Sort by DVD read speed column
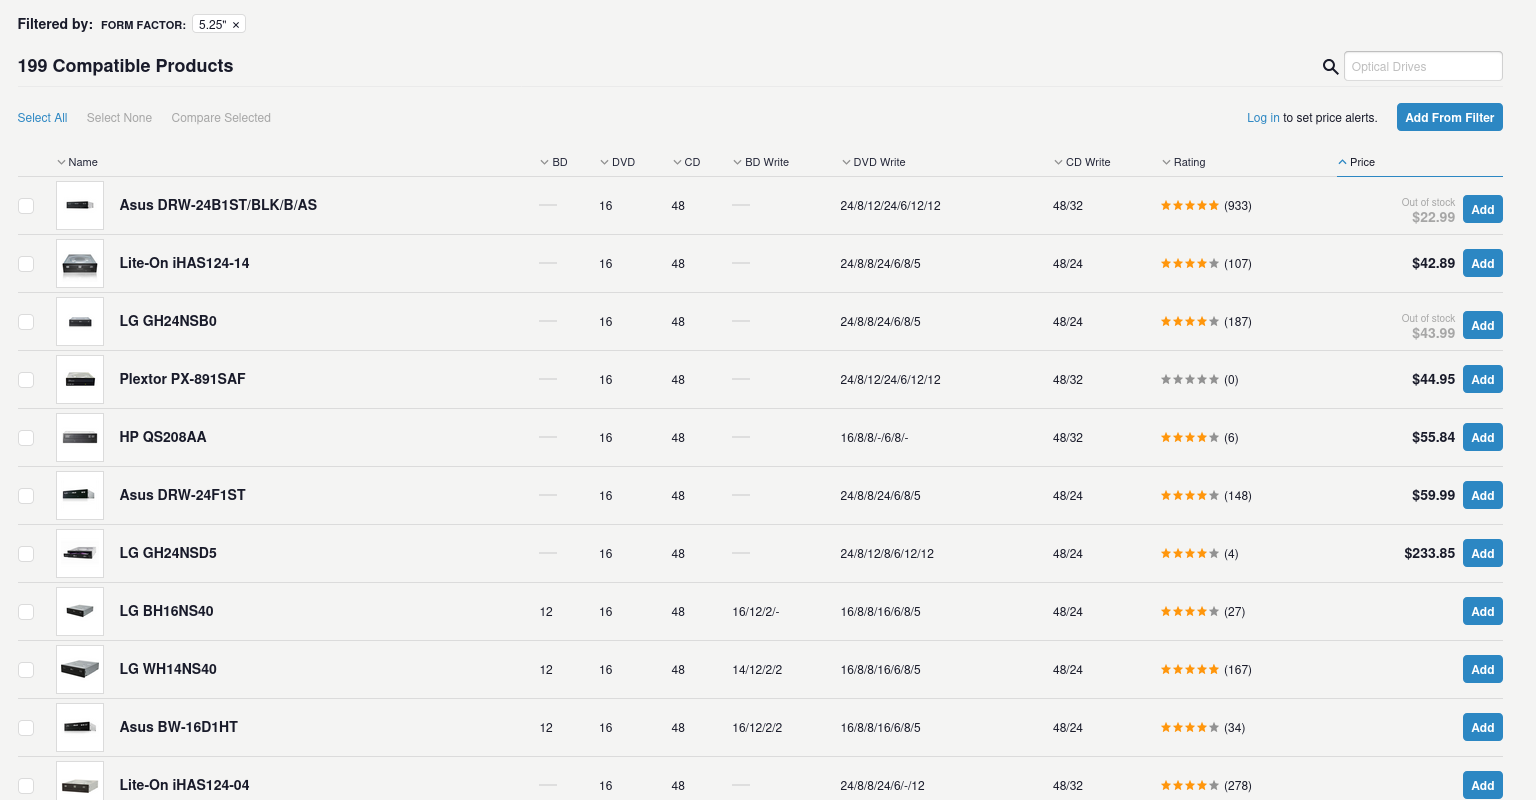 pyautogui.click(x=617, y=162)
